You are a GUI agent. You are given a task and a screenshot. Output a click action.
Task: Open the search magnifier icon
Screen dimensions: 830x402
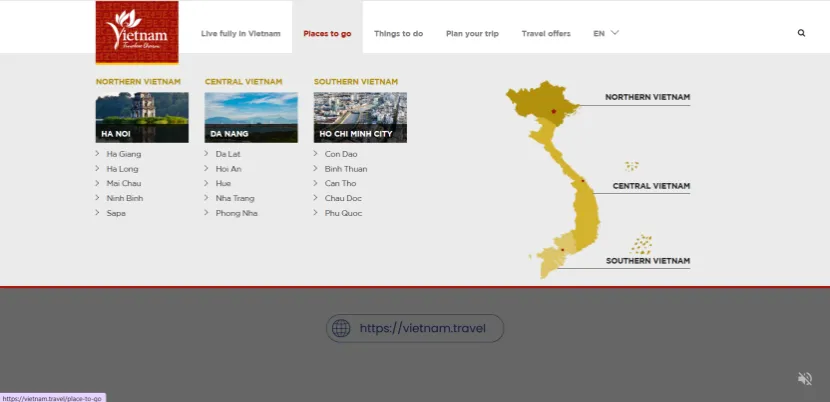click(x=801, y=33)
